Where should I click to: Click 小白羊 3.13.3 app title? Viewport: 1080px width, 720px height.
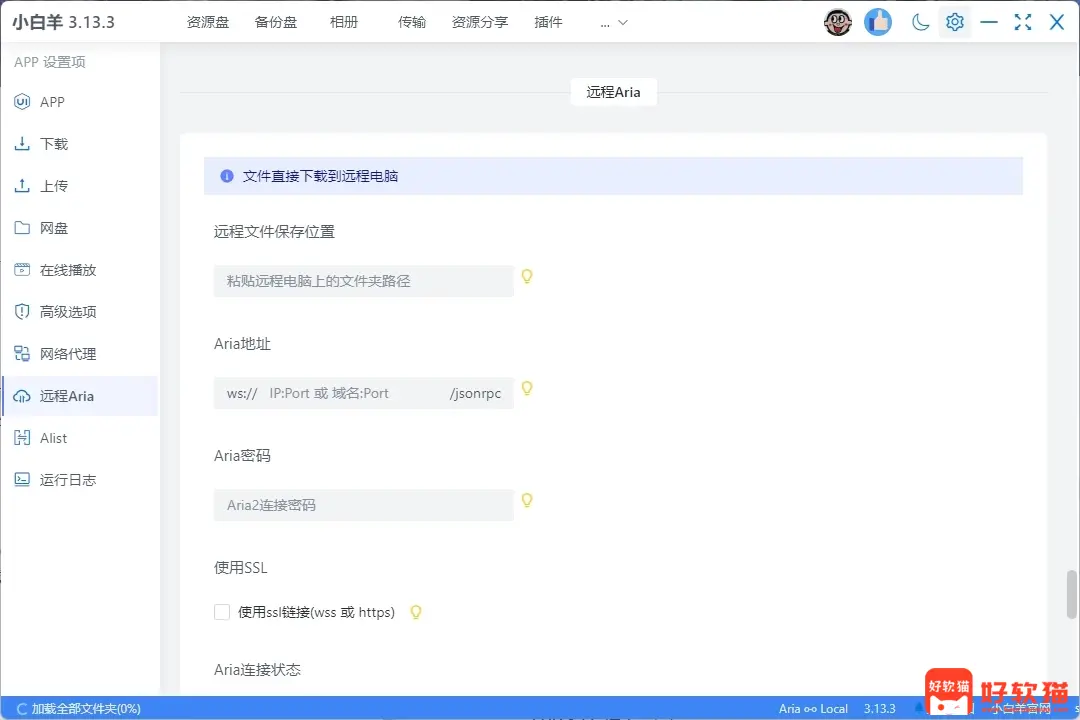[63, 22]
